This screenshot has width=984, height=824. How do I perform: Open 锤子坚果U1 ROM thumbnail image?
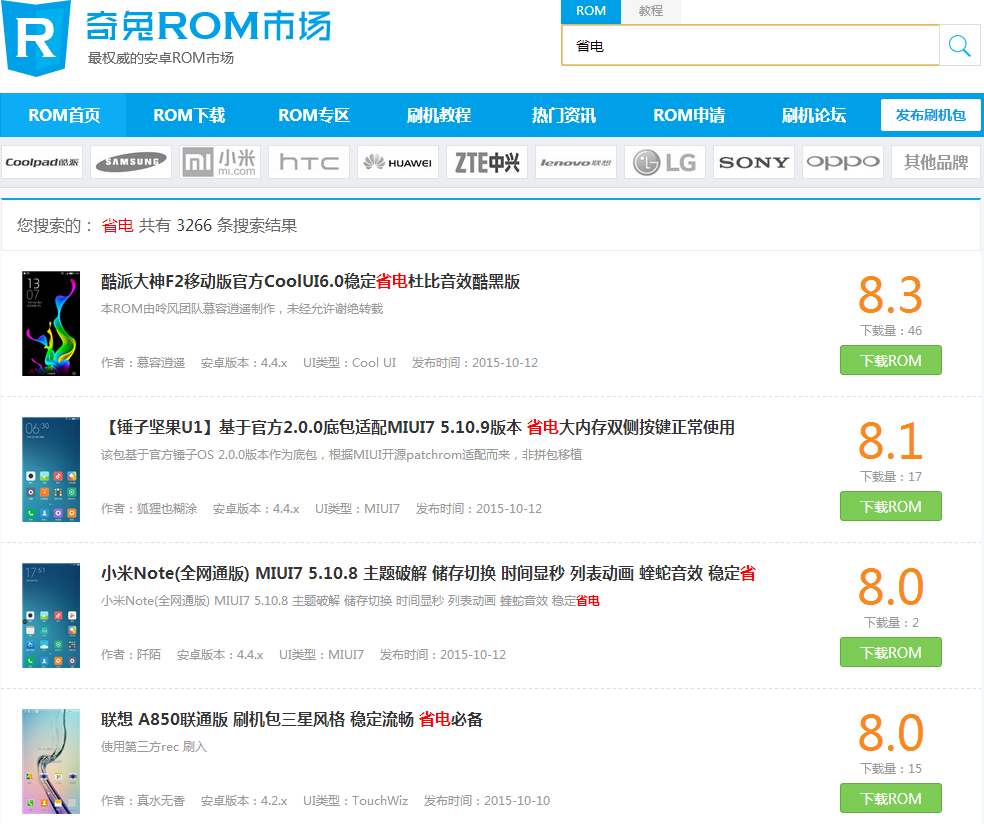click(x=51, y=469)
